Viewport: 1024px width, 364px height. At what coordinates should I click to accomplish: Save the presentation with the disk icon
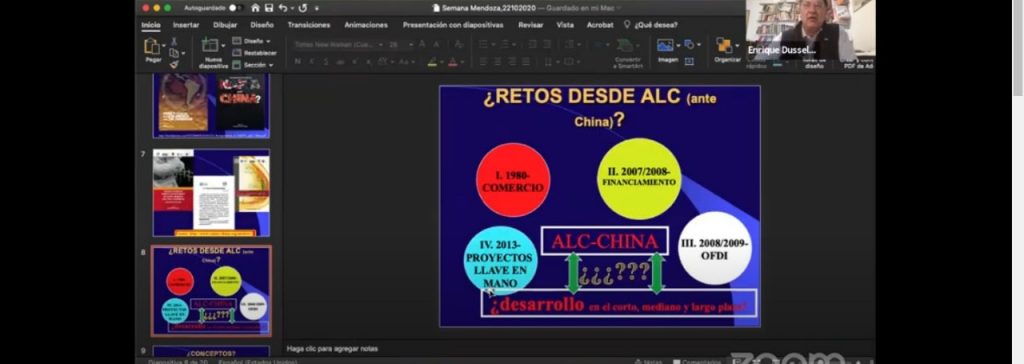pos(269,8)
